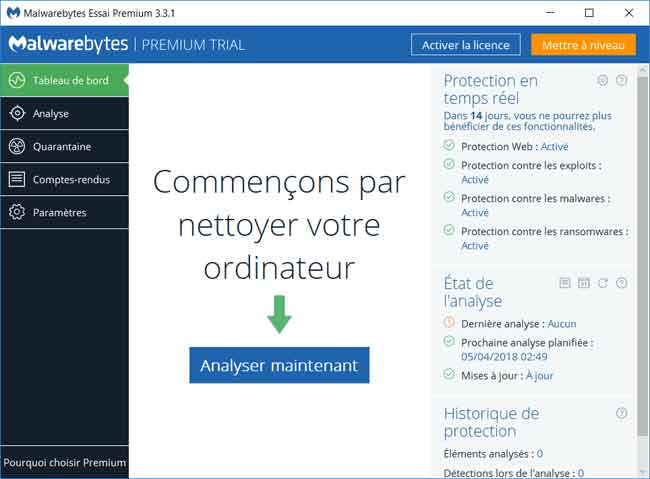This screenshot has height=479, width=650.
Task: Click help icon beside État de l'analyse
Action: [x=621, y=283]
